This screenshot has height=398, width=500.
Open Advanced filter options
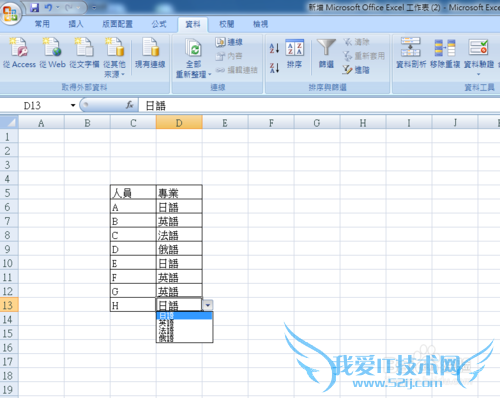(356, 70)
